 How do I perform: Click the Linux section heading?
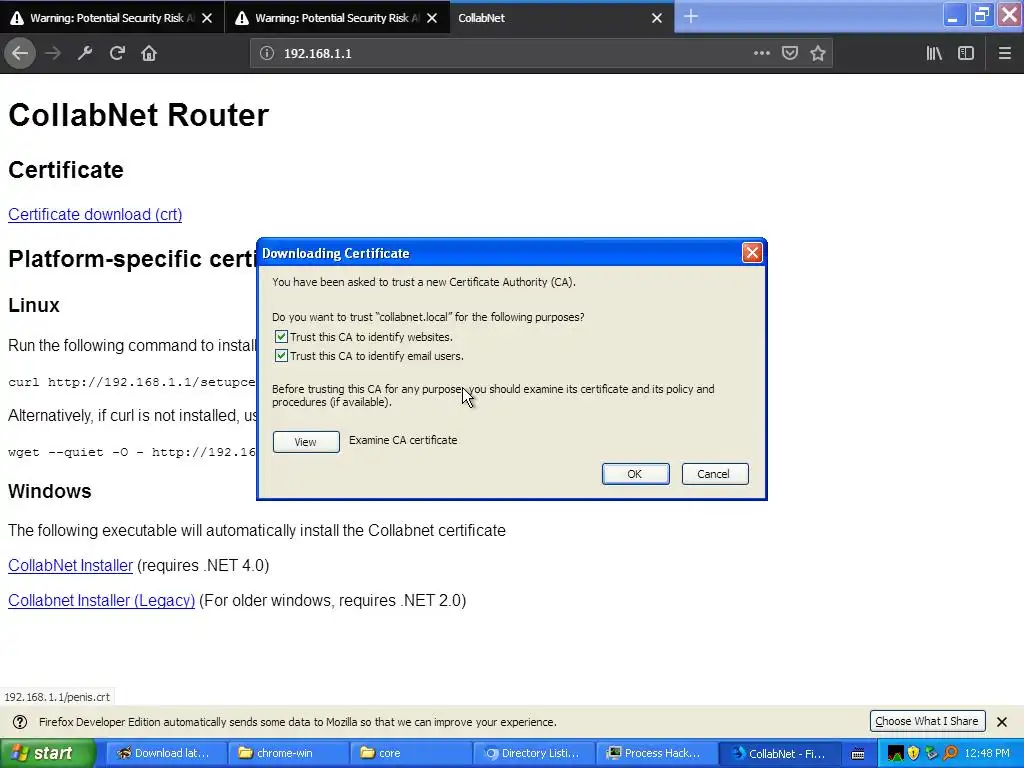[x=34, y=305]
